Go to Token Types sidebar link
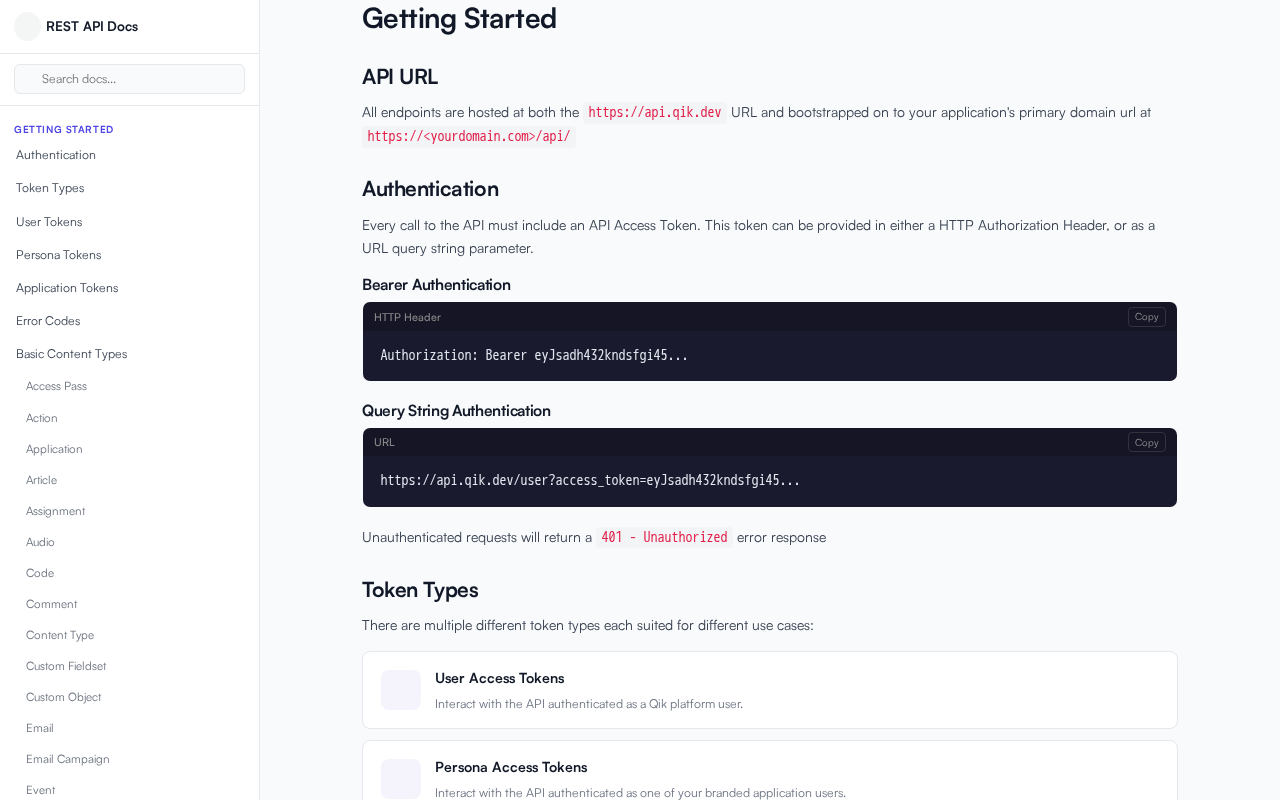This screenshot has height=800, width=1280. 50,188
